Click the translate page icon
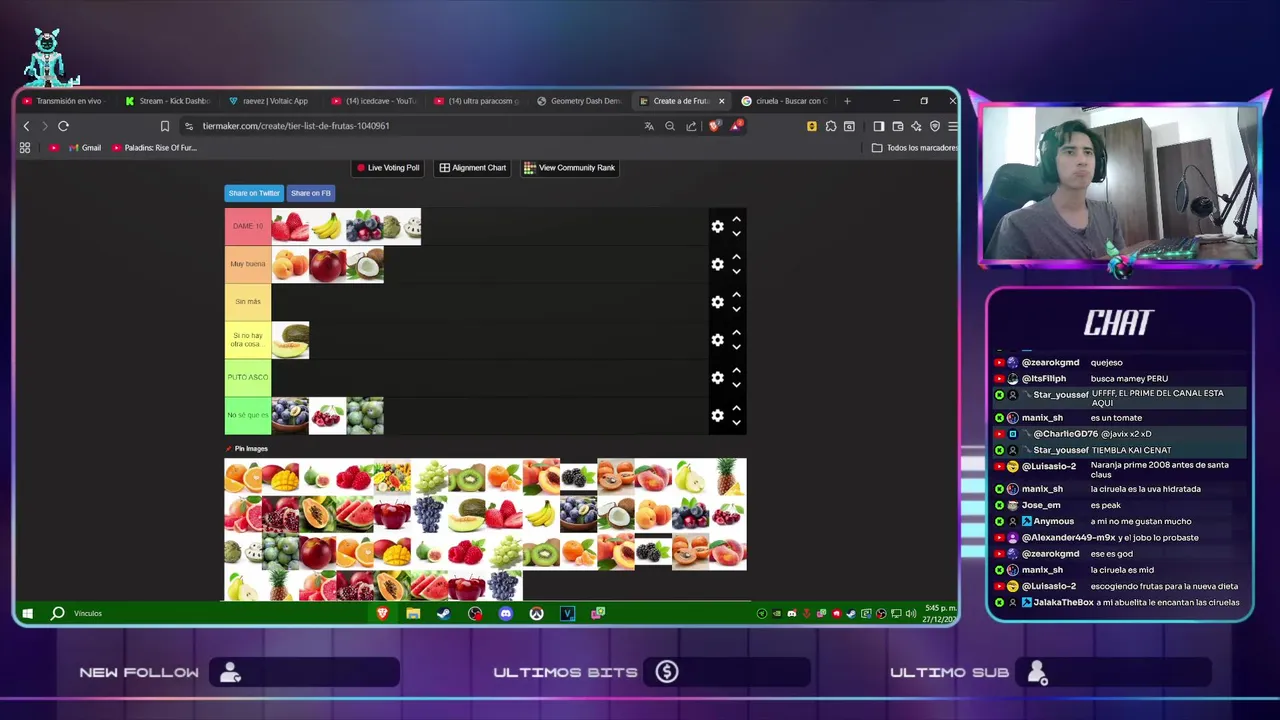Viewport: 1280px width, 720px height. [x=649, y=126]
